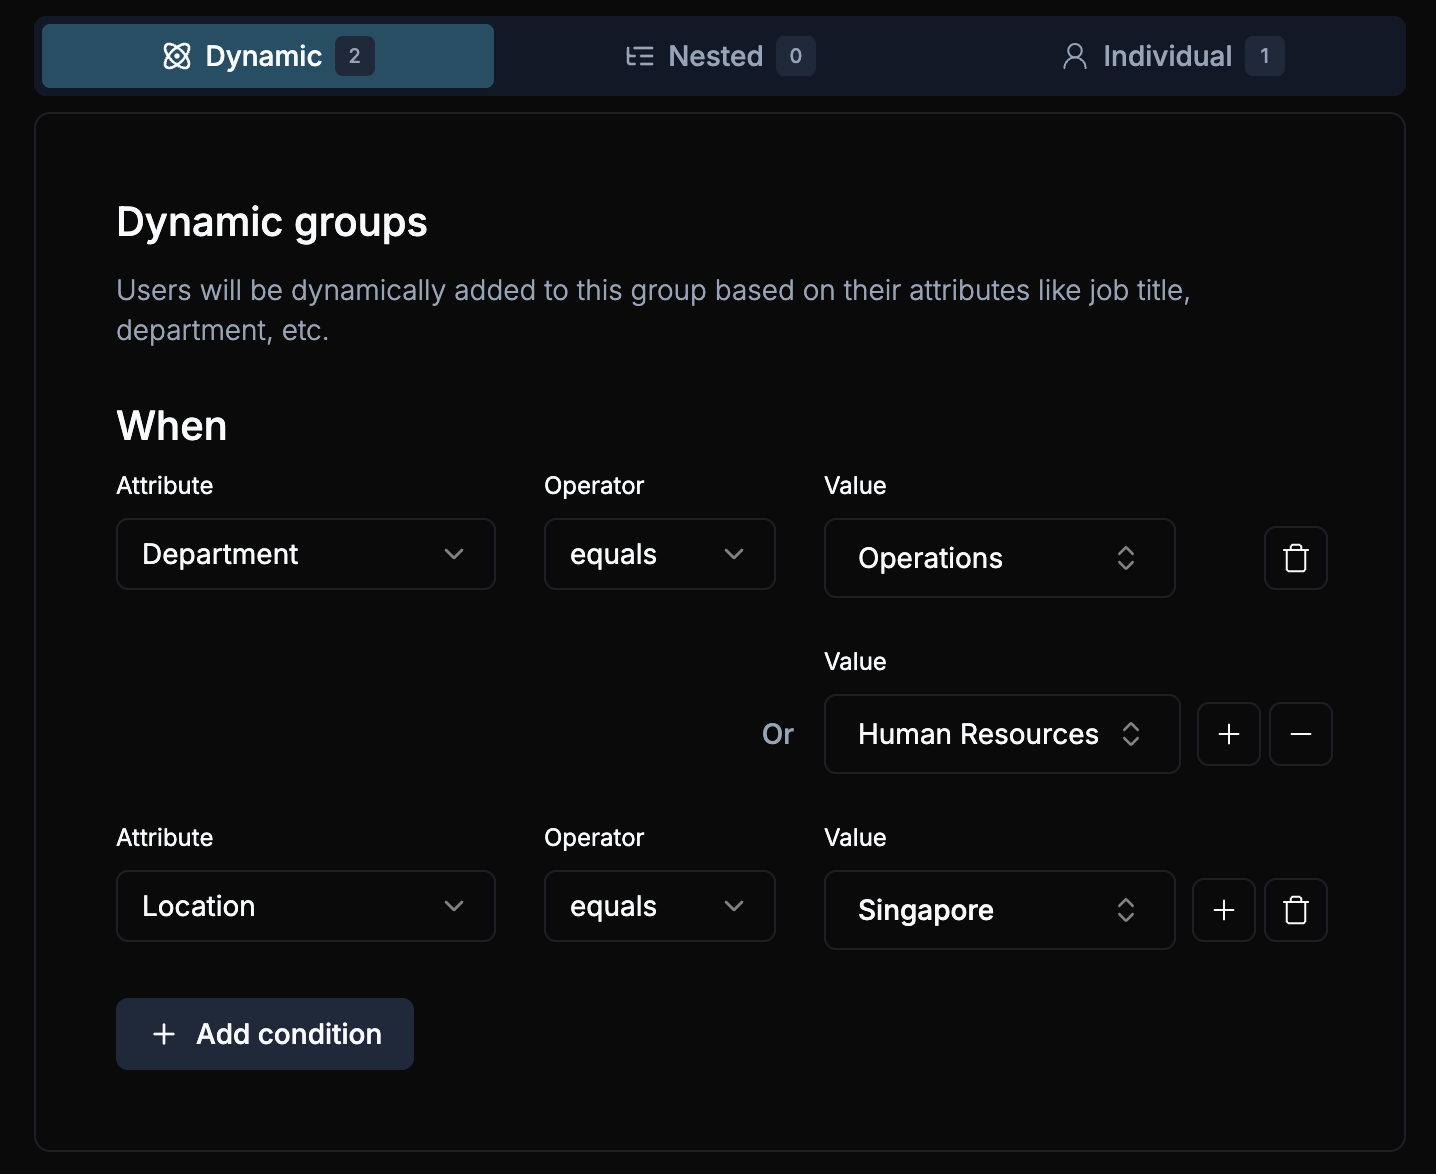
Task: Click the minus icon to remove Human Resources
Action: coord(1301,734)
